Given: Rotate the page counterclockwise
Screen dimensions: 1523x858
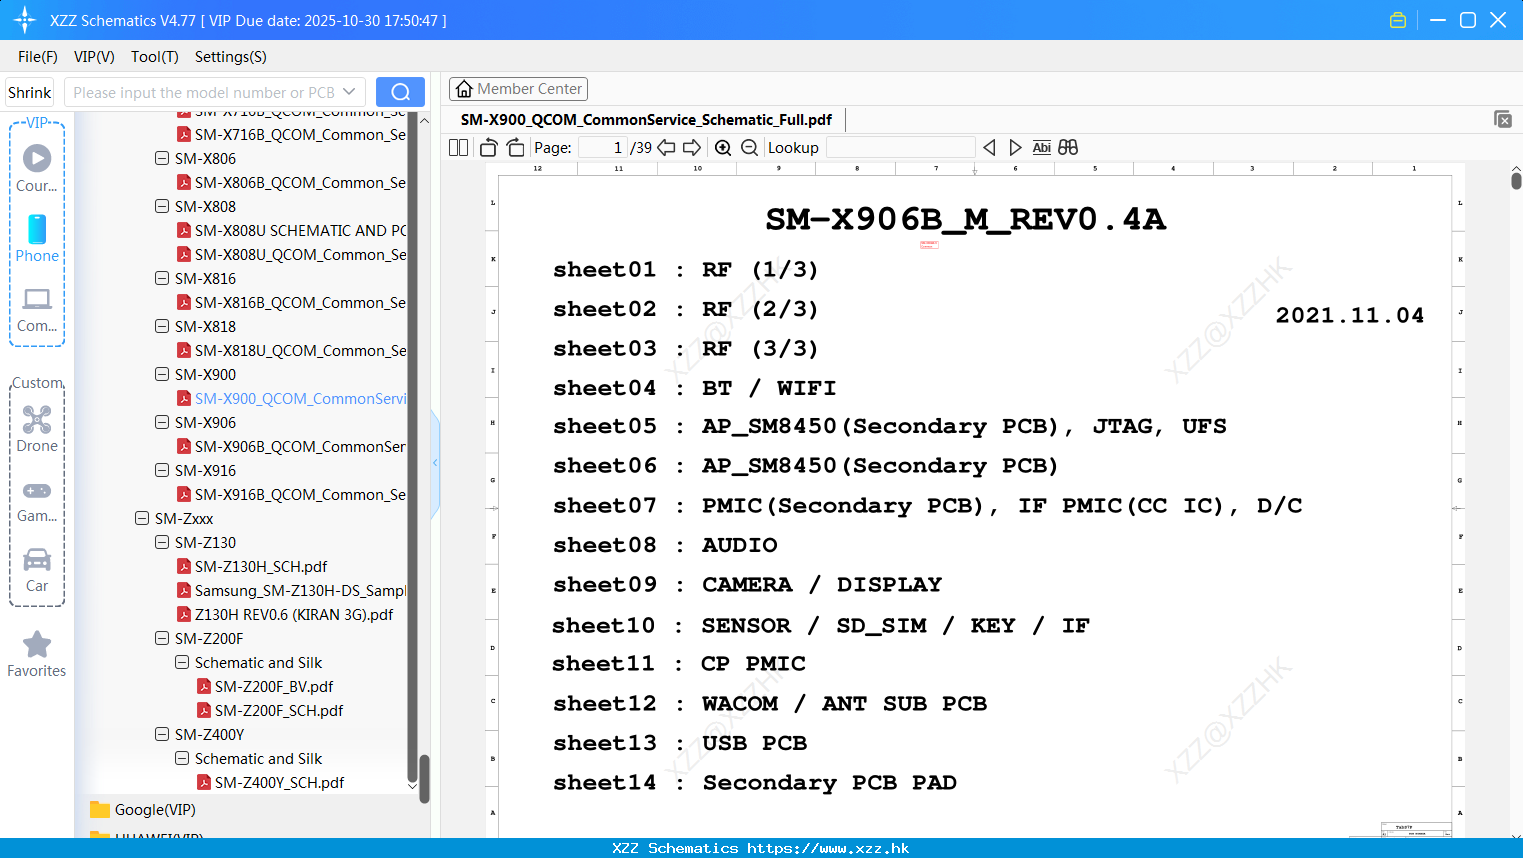Looking at the screenshot, I should click(x=488, y=148).
